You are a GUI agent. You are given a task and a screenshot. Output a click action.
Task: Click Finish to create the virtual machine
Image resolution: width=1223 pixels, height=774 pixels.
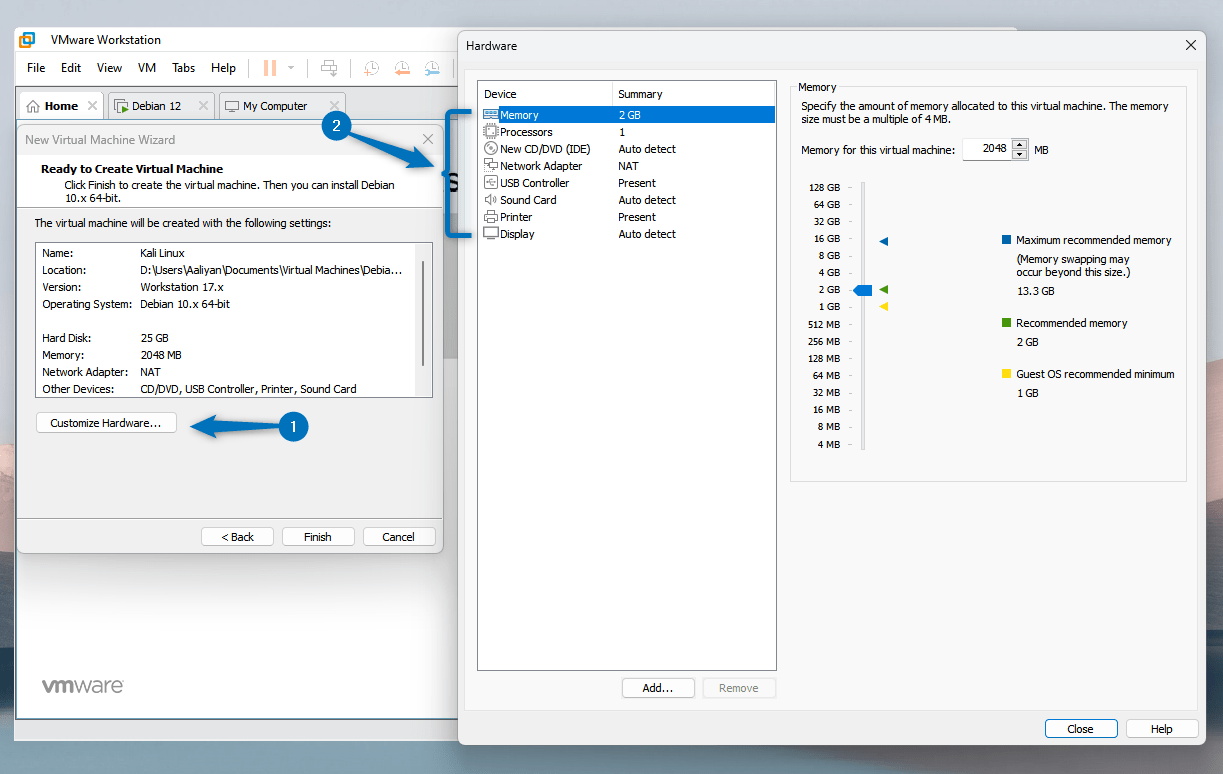pyautogui.click(x=317, y=536)
